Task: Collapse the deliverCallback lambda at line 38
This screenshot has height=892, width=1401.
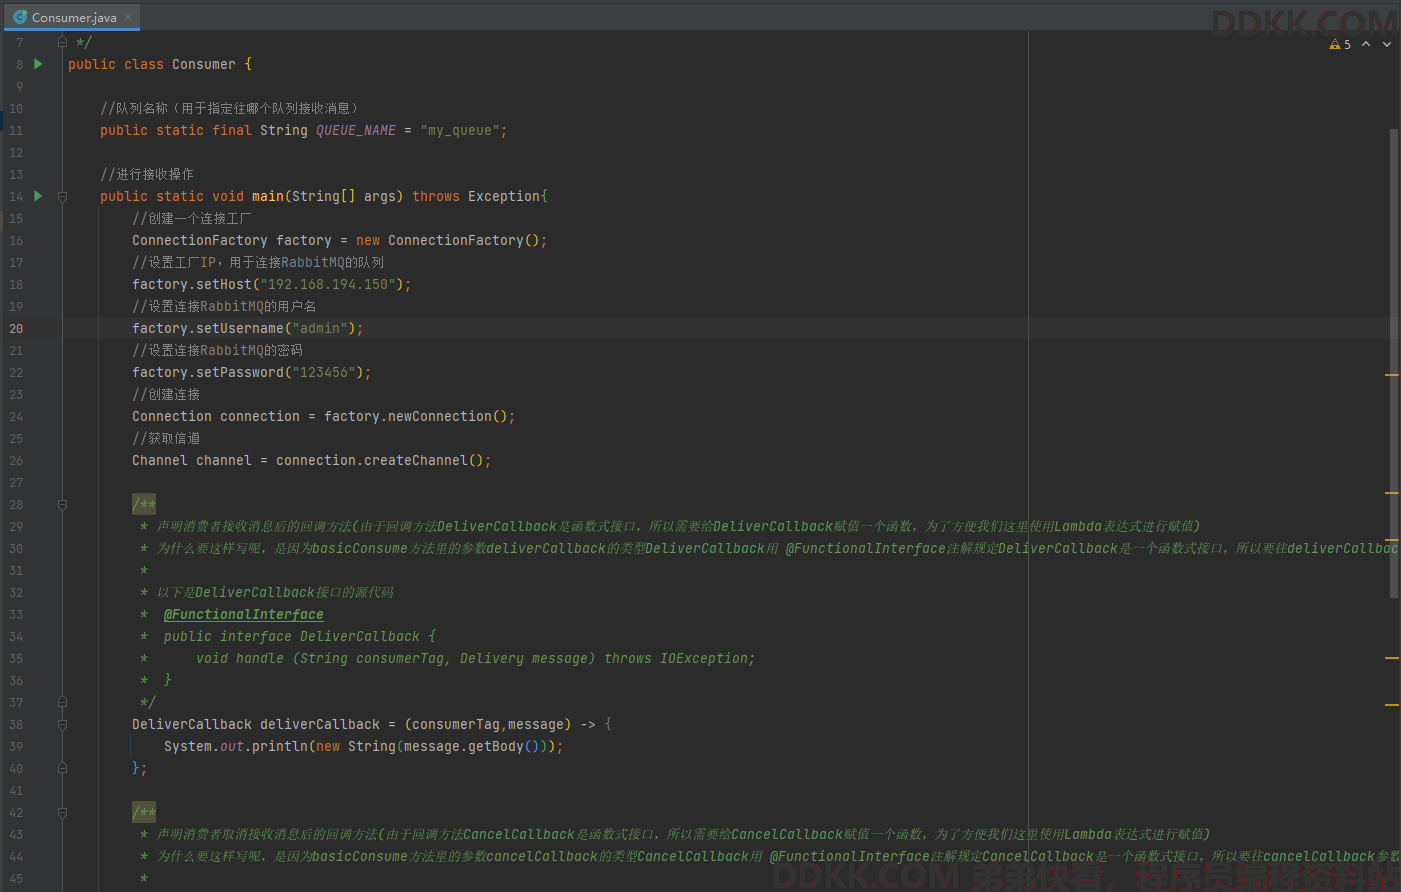Action: click(x=62, y=724)
